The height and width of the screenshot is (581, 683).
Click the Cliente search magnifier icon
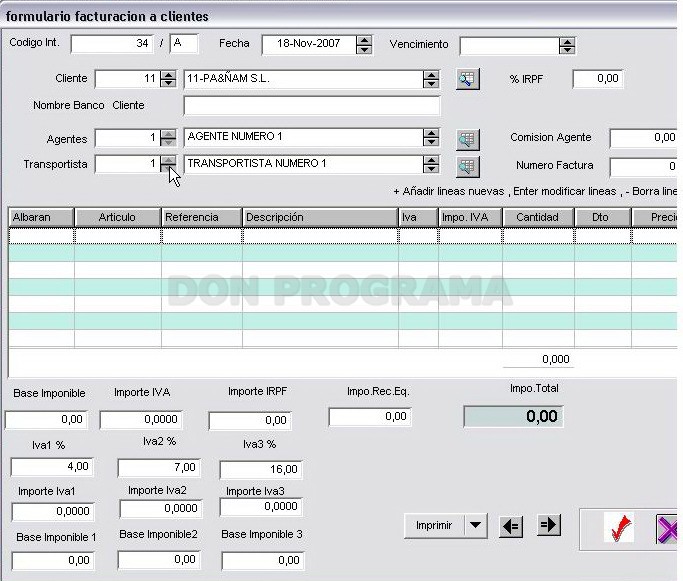point(467,79)
